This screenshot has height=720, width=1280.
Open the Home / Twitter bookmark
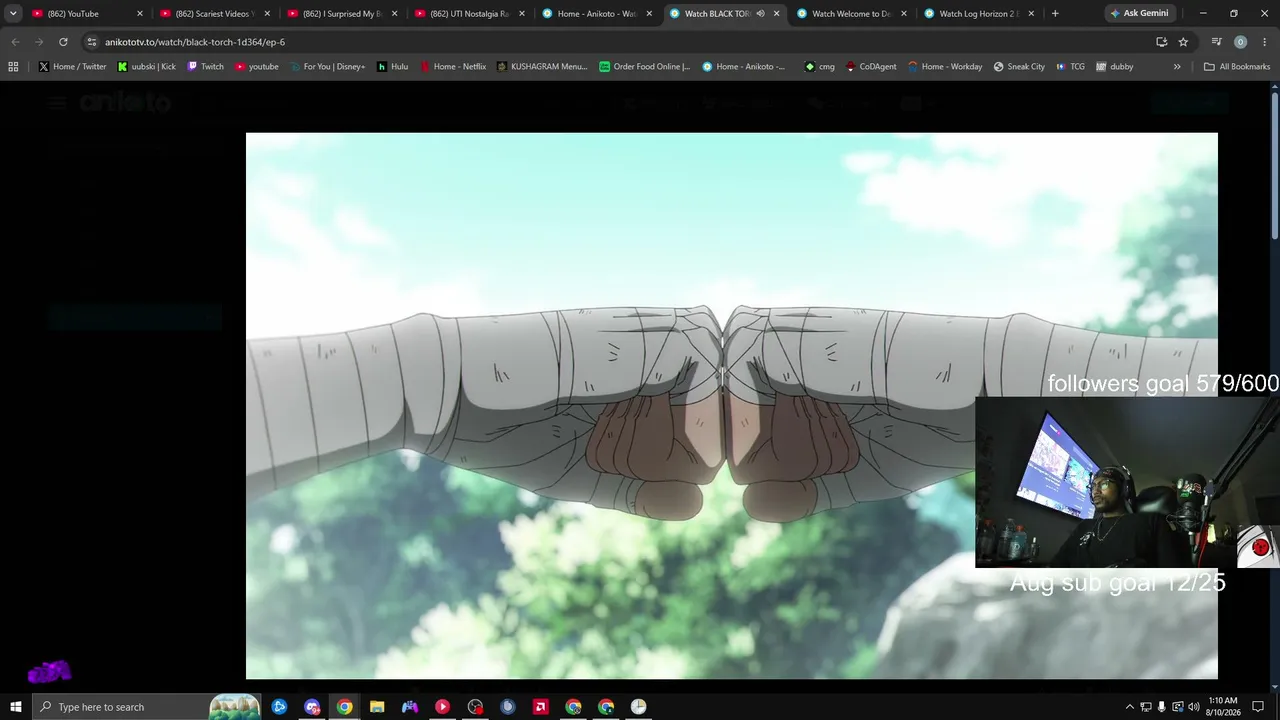click(73, 67)
